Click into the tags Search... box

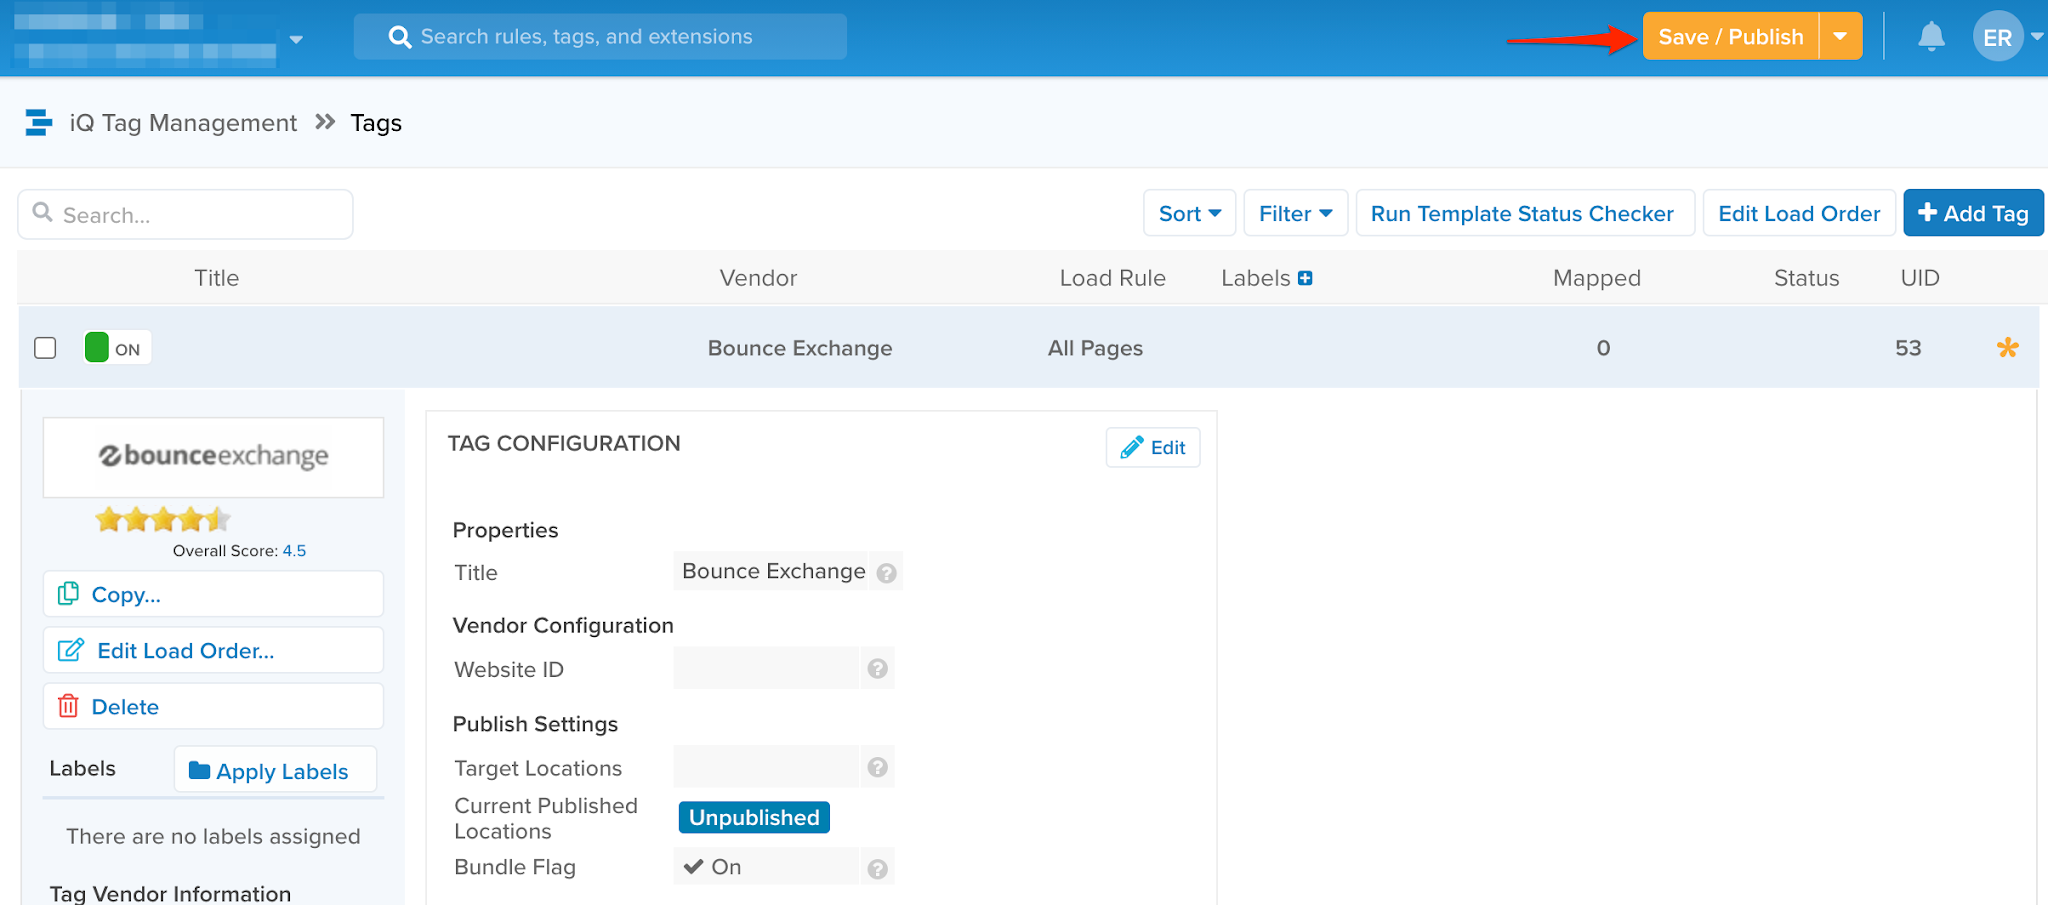186,214
